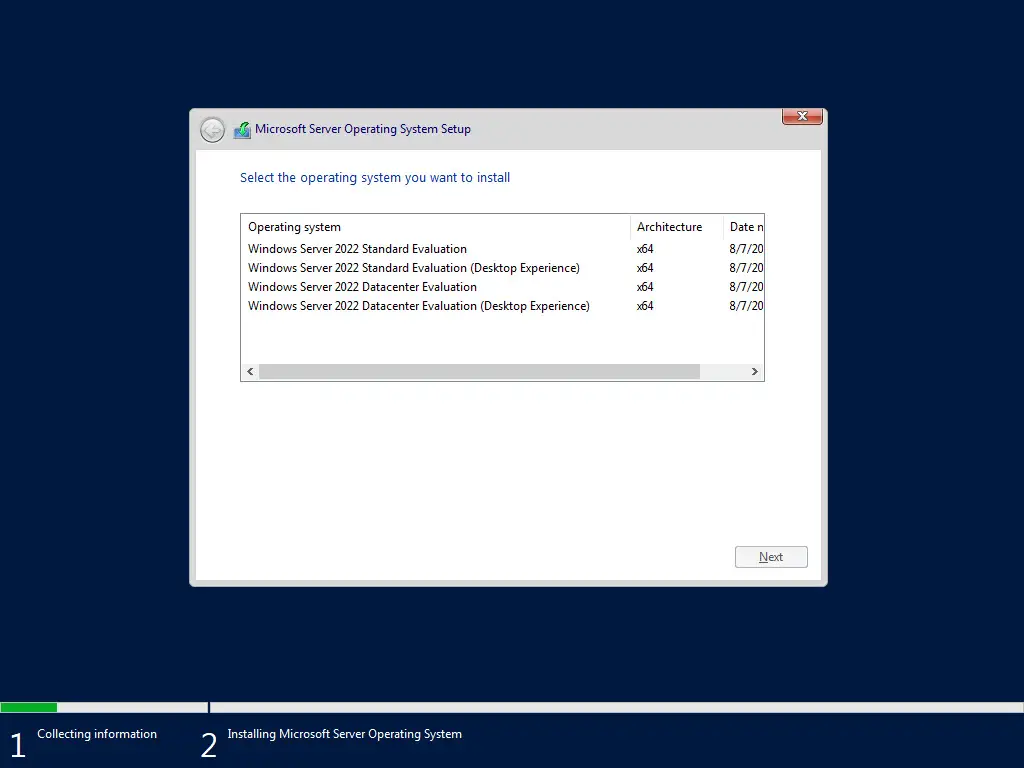Click the Date column header
1024x768 pixels.
pyautogui.click(x=745, y=226)
